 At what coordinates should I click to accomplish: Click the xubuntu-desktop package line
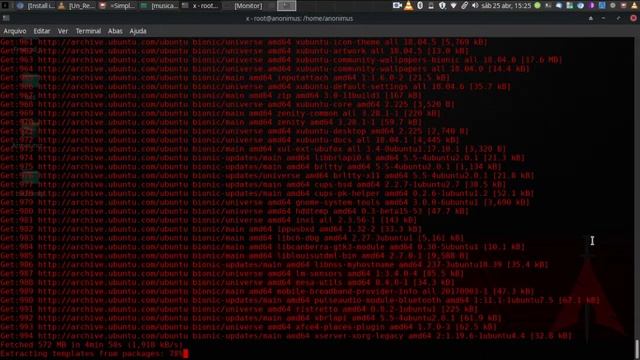[x=234, y=131]
